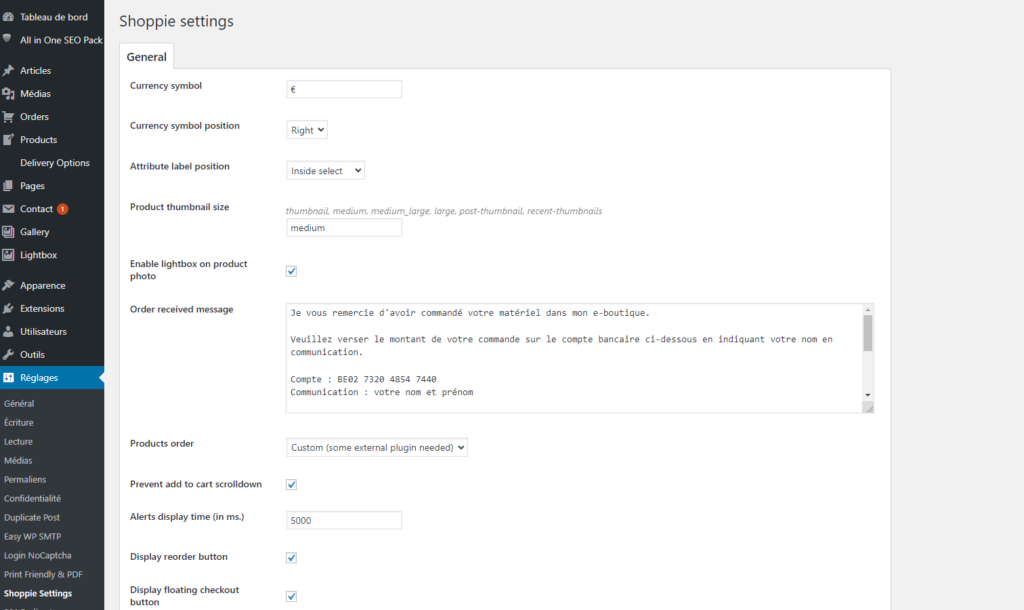Viewport: 1024px width, 610px height.
Task: Open Currency symbol position dropdown
Action: tap(307, 130)
